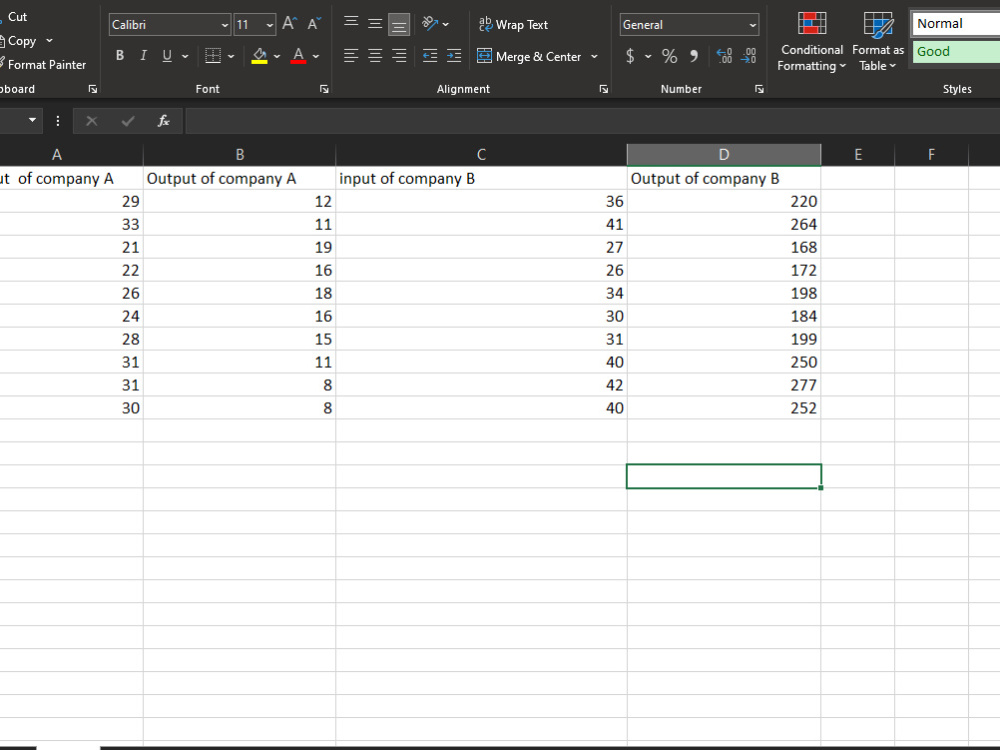Select Top Align icon
Viewport: 1000px width, 750px height.
pos(351,24)
